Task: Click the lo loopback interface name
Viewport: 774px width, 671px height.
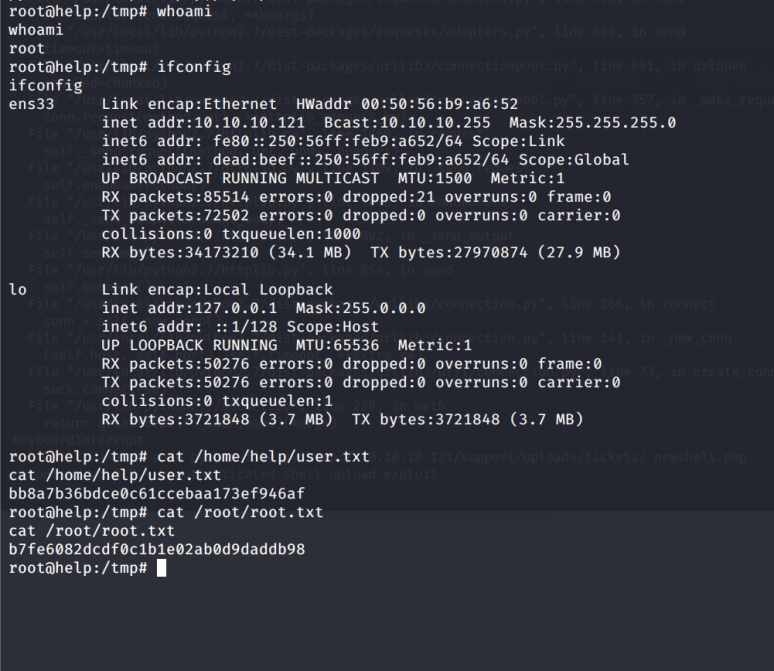Action: click(x=18, y=289)
